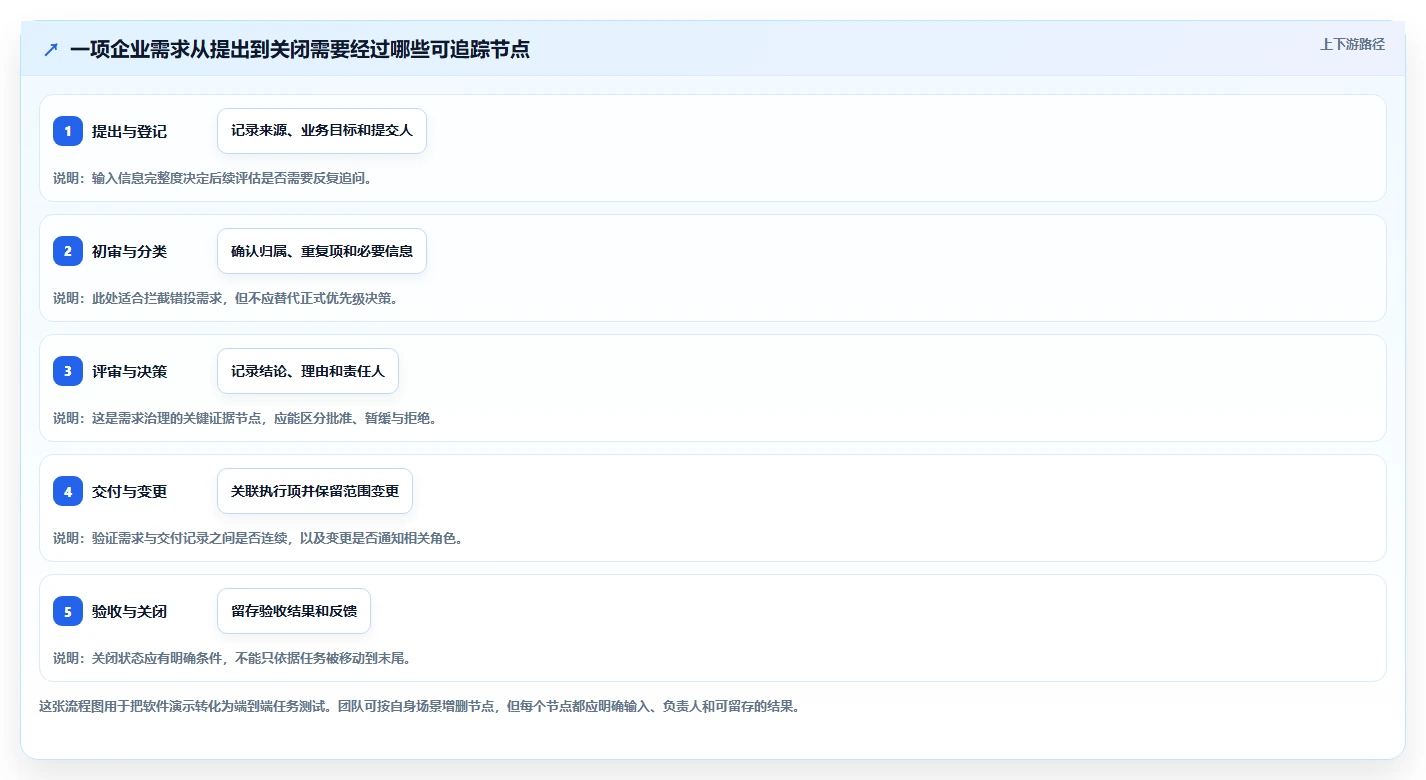Viewport: 1426px width, 780px height.
Task: Click the note starting 关闭状态应有明确条件
Action: pos(232,658)
